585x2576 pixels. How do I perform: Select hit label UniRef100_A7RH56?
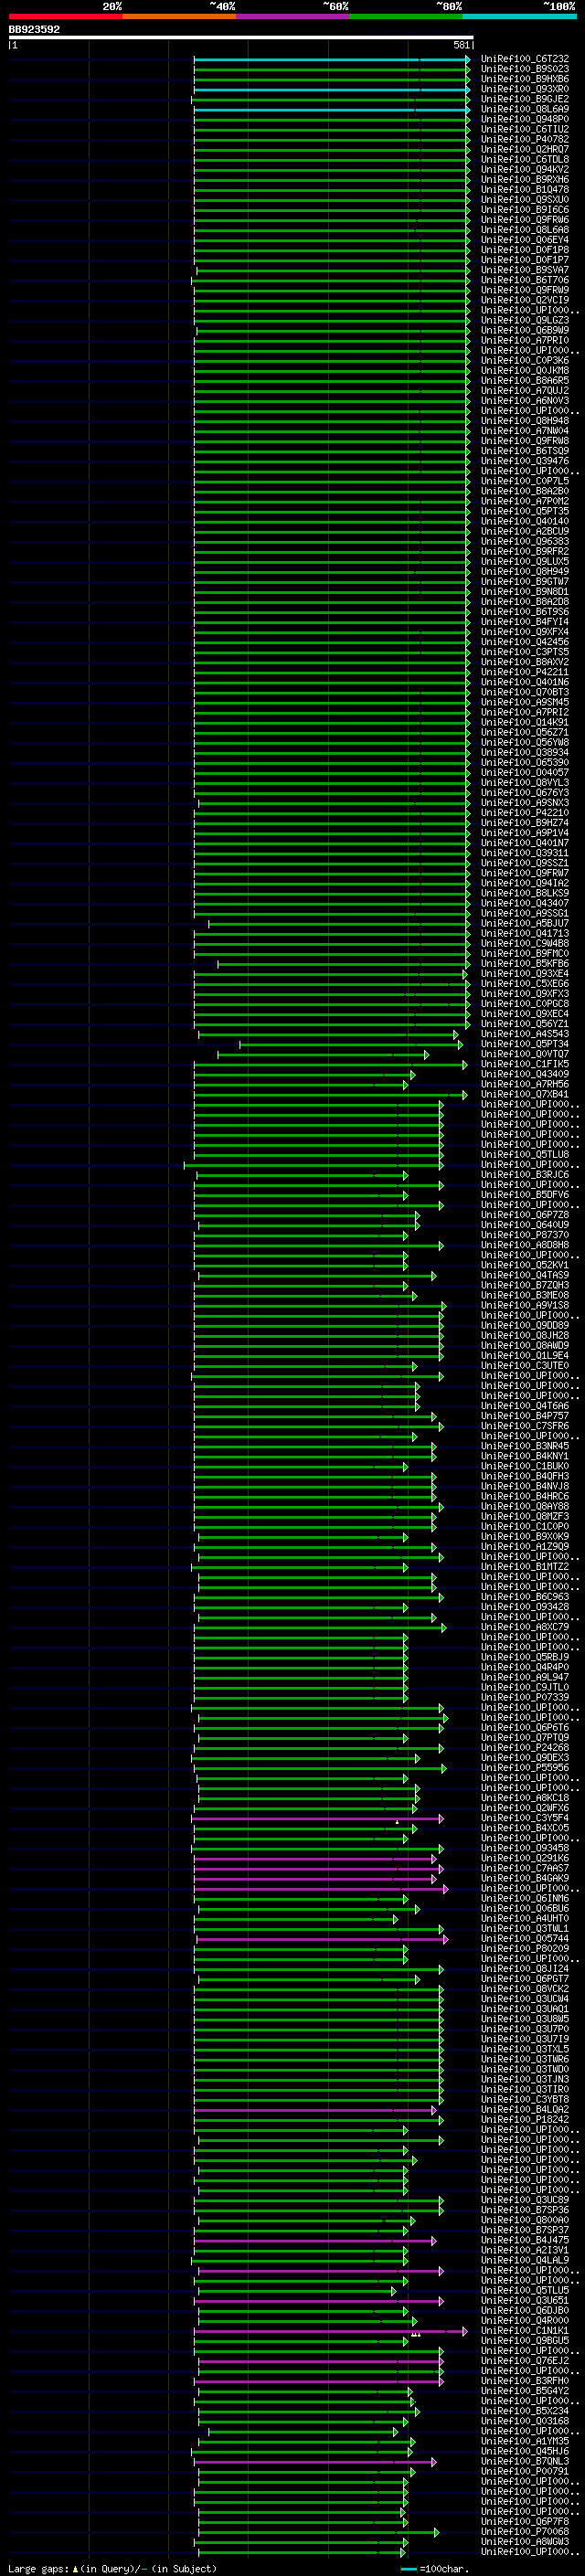[x=525, y=1084]
